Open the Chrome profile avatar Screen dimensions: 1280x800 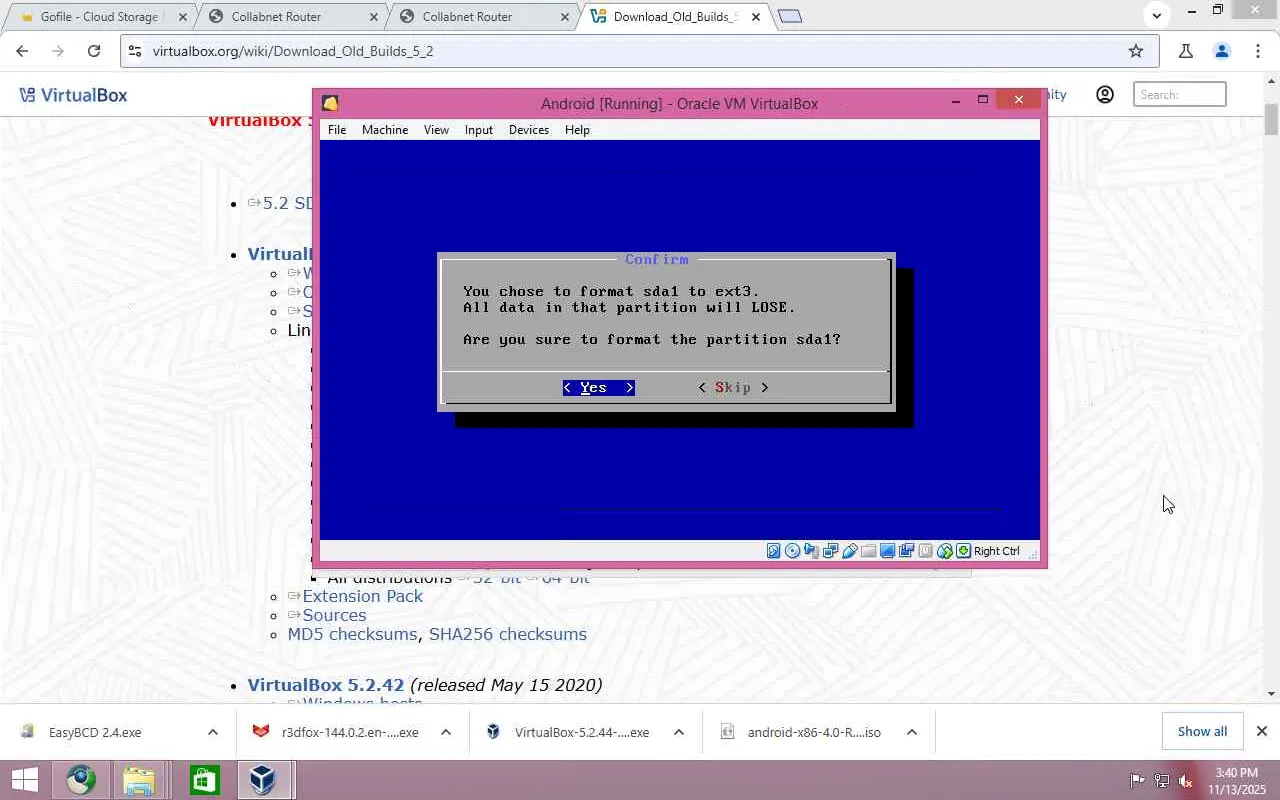coord(1221,51)
